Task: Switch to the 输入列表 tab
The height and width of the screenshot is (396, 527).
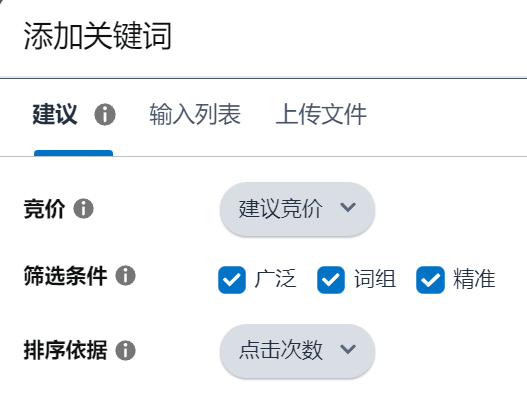Action: [195, 114]
